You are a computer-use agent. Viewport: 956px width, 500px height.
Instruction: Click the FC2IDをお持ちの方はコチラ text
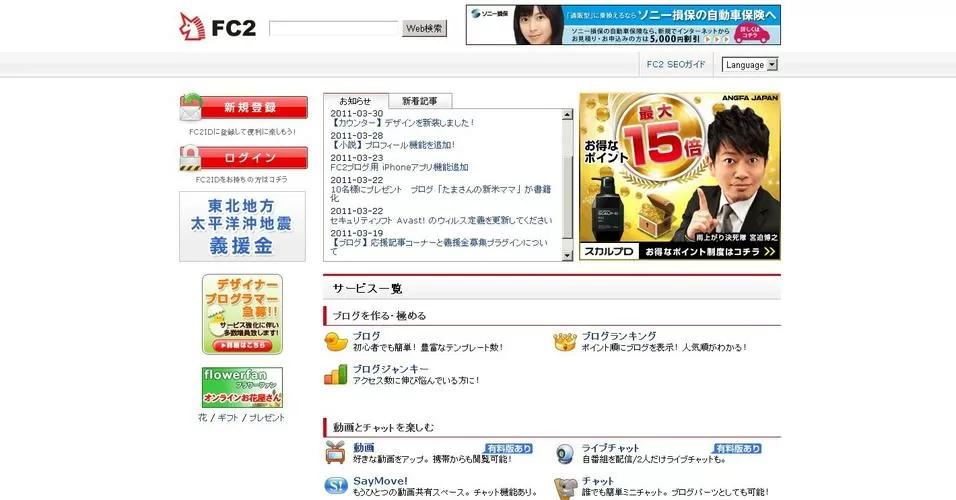241,179
